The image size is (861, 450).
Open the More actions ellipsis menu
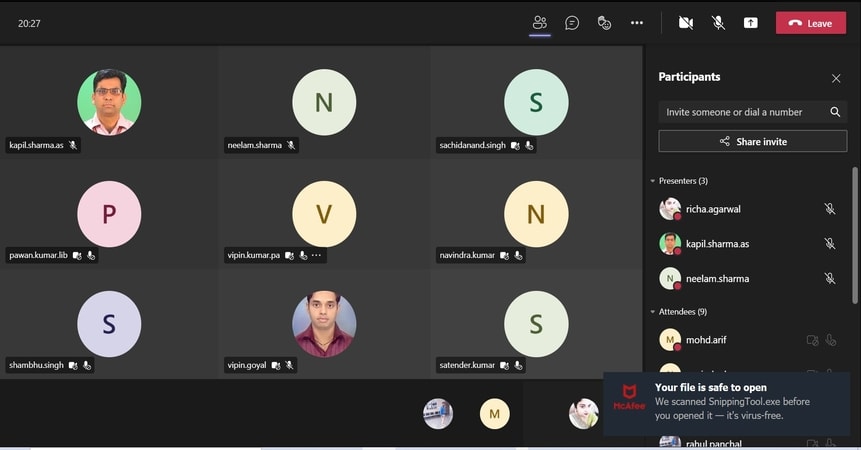tap(637, 22)
